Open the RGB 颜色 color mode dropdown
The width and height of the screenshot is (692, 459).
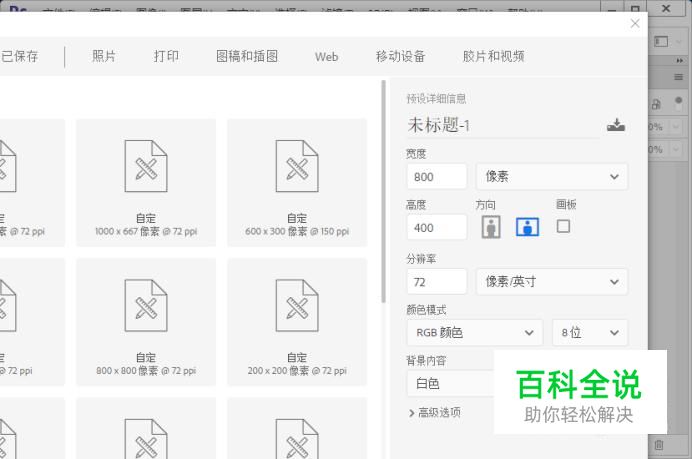474,332
